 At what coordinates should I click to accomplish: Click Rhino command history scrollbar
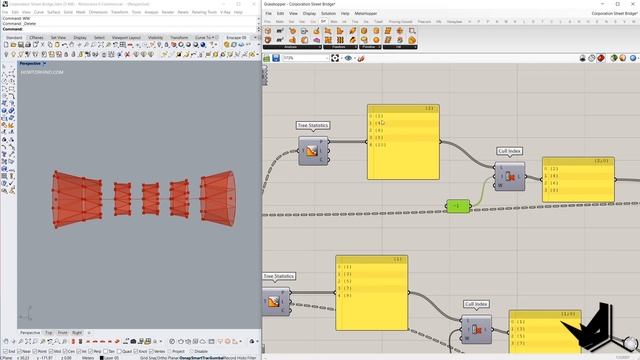tap(258, 21)
